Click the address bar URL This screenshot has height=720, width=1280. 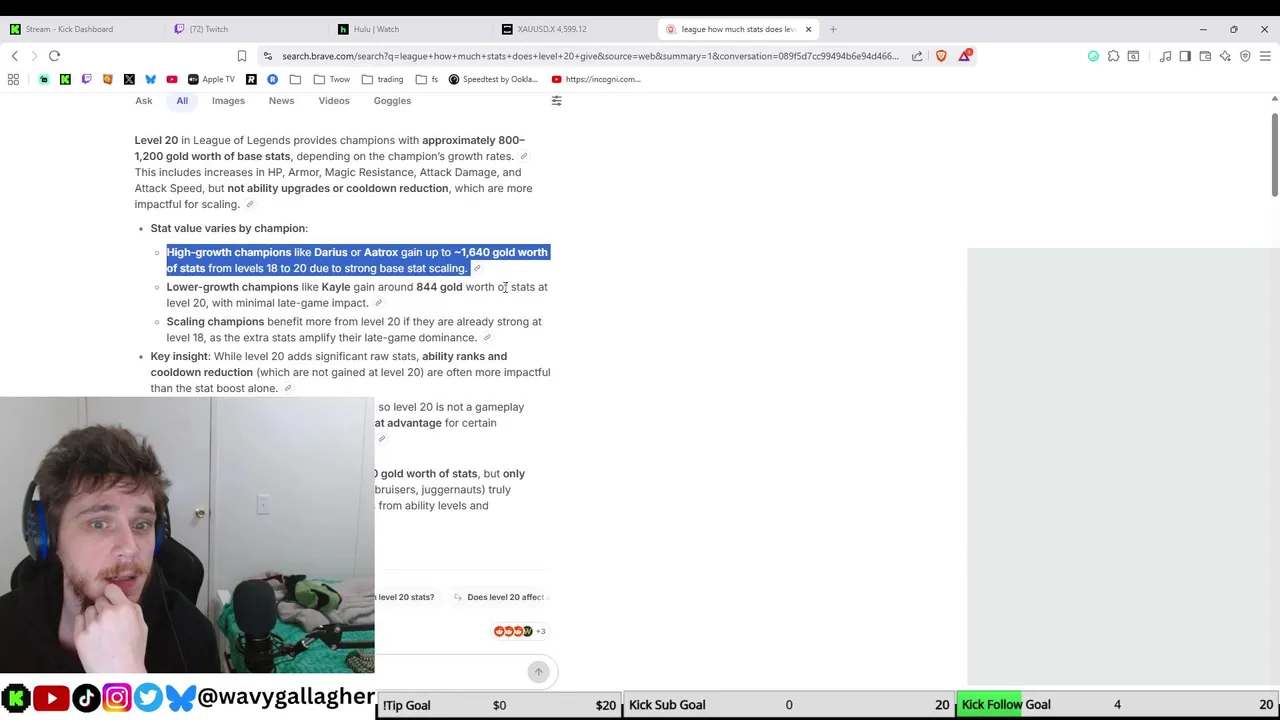(590, 56)
